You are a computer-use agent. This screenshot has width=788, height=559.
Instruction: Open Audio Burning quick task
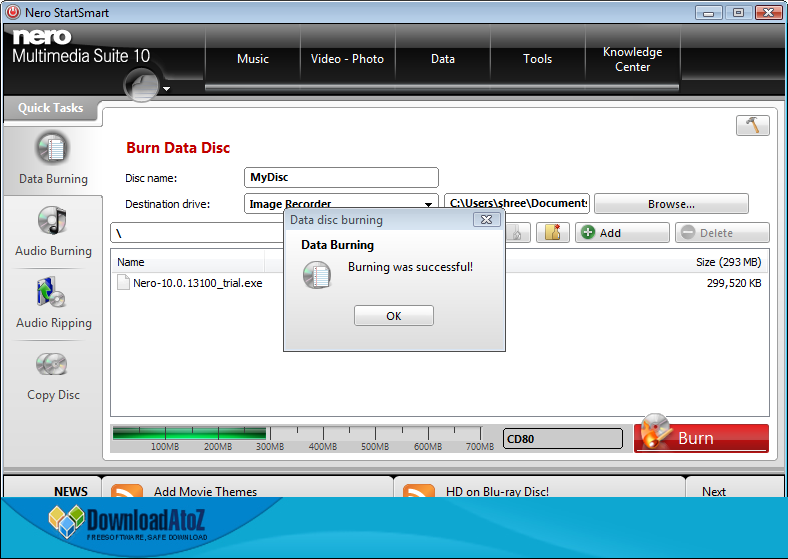click(53, 231)
